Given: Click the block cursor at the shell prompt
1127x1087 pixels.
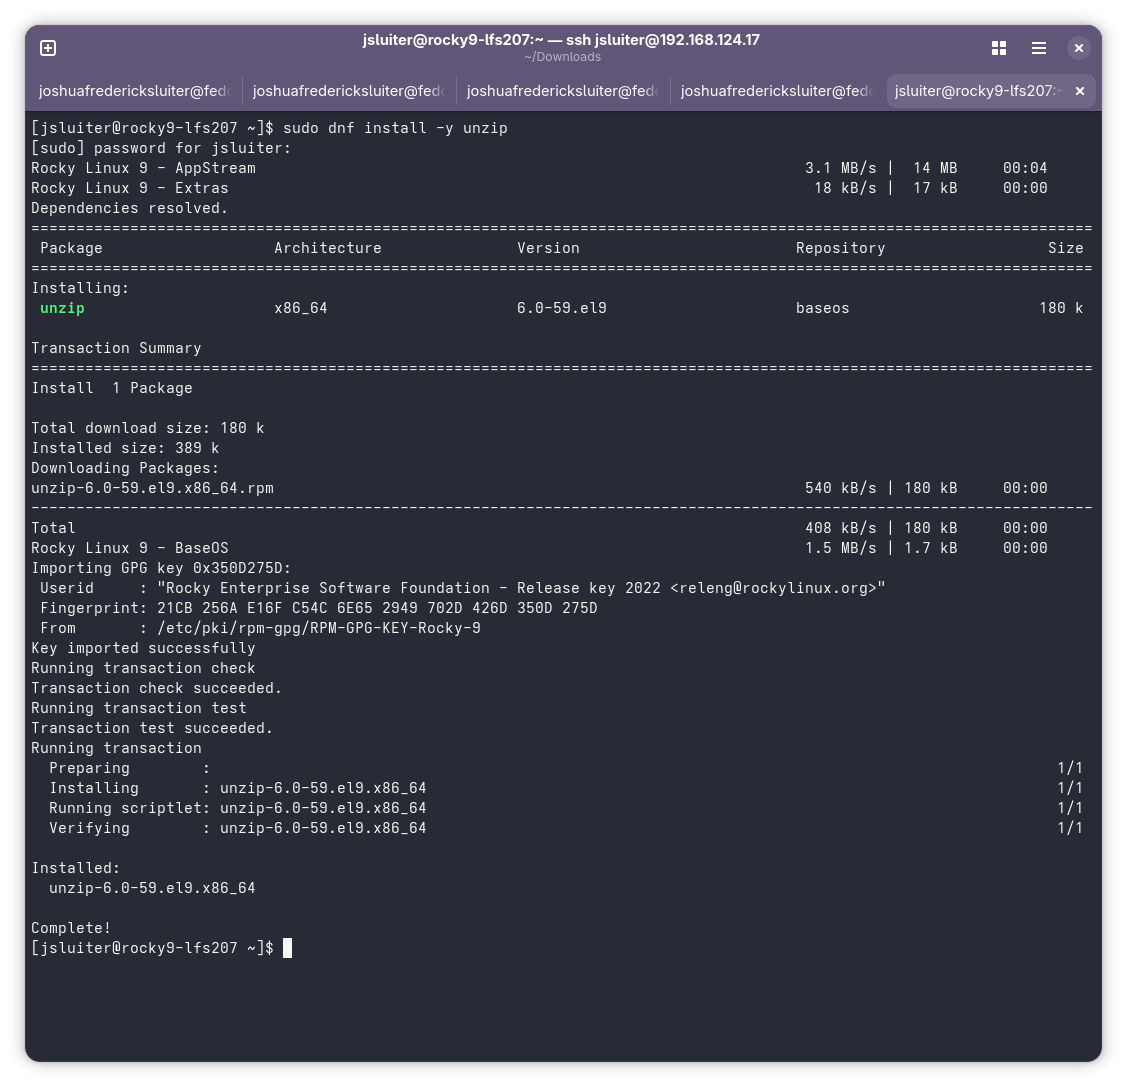Looking at the screenshot, I should click(x=286, y=947).
